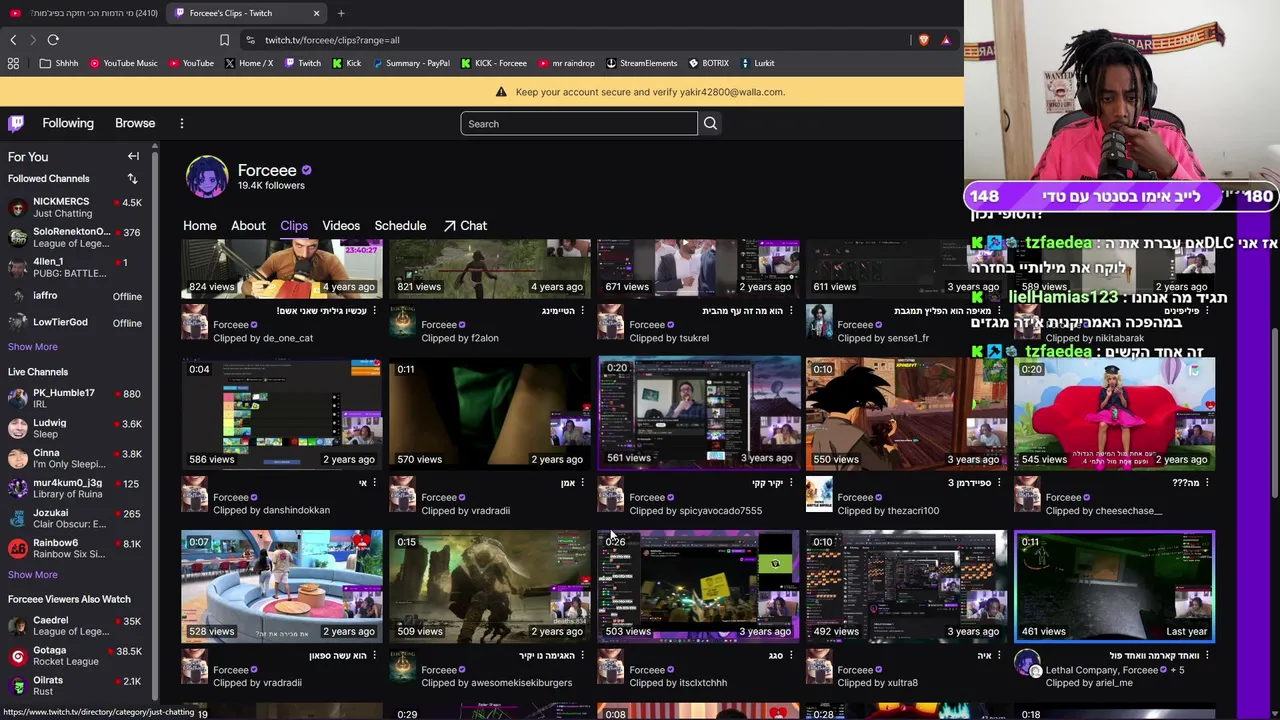Switch to the channel Home tab
This screenshot has width=1280, height=720.
click(x=200, y=226)
